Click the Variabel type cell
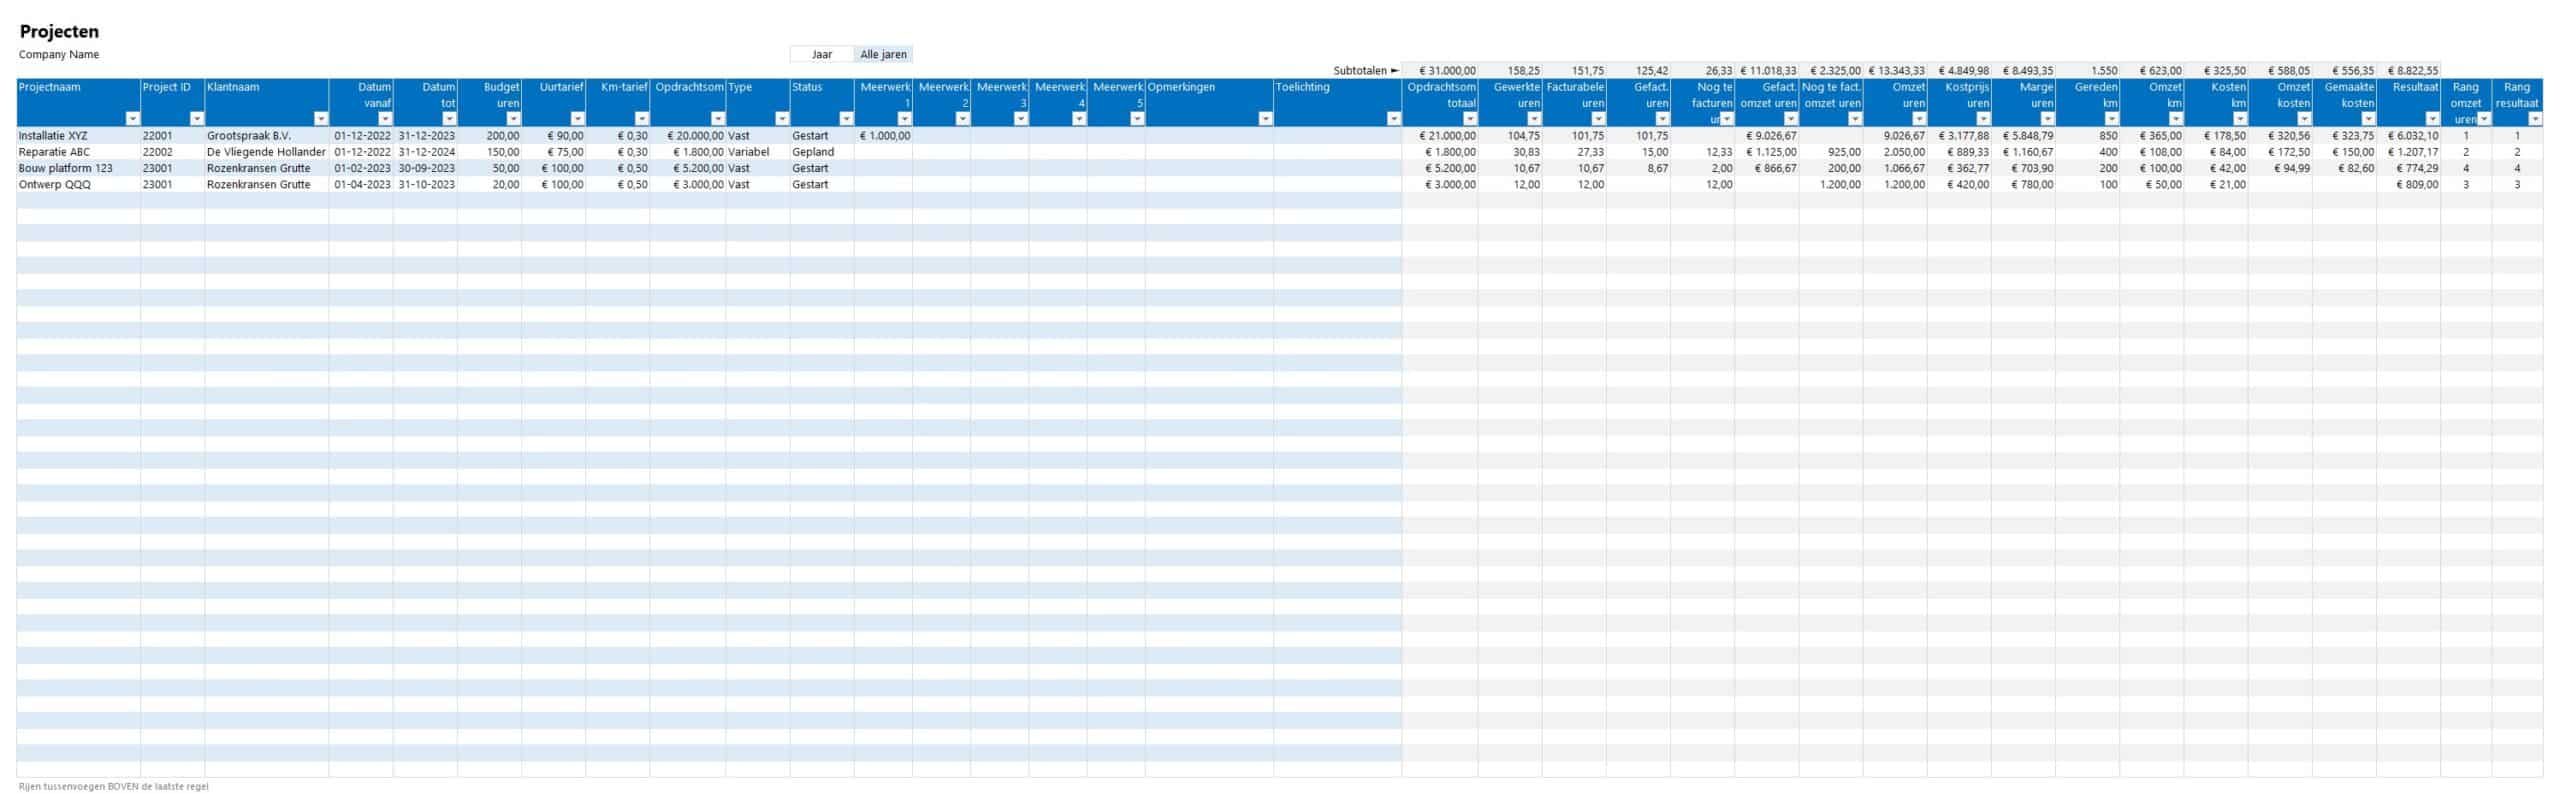Screen dimensions: 2560x794 (757, 152)
